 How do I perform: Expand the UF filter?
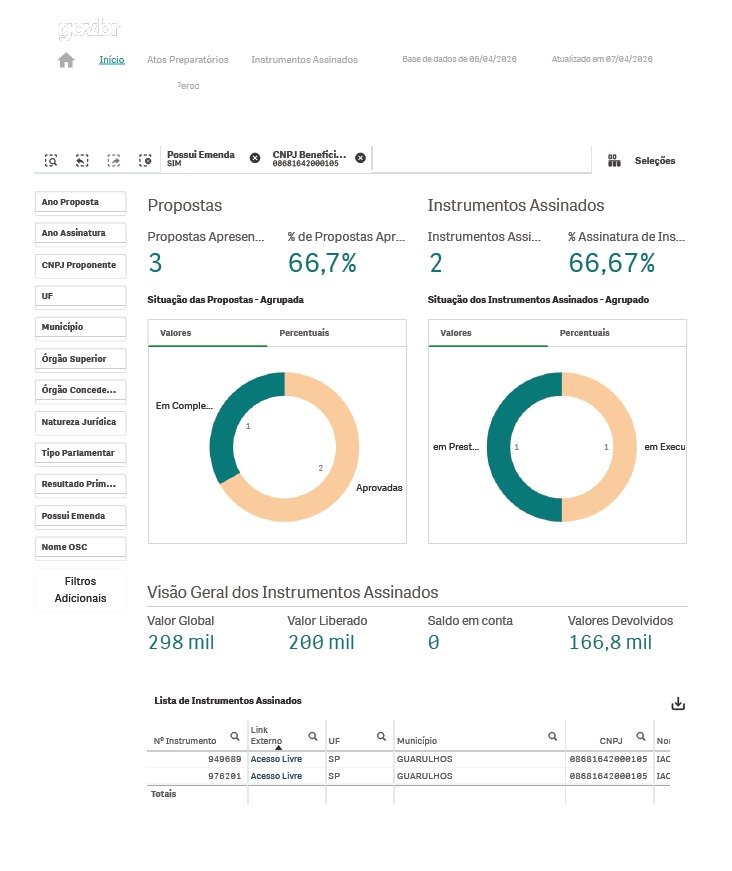tap(80, 296)
